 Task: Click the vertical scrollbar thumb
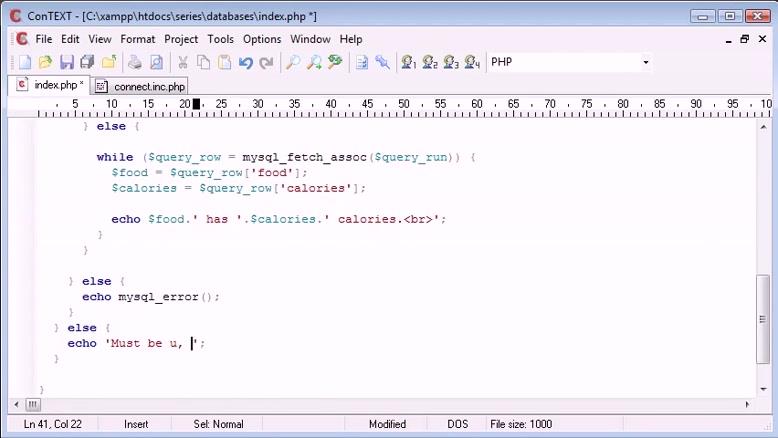tap(763, 319)
